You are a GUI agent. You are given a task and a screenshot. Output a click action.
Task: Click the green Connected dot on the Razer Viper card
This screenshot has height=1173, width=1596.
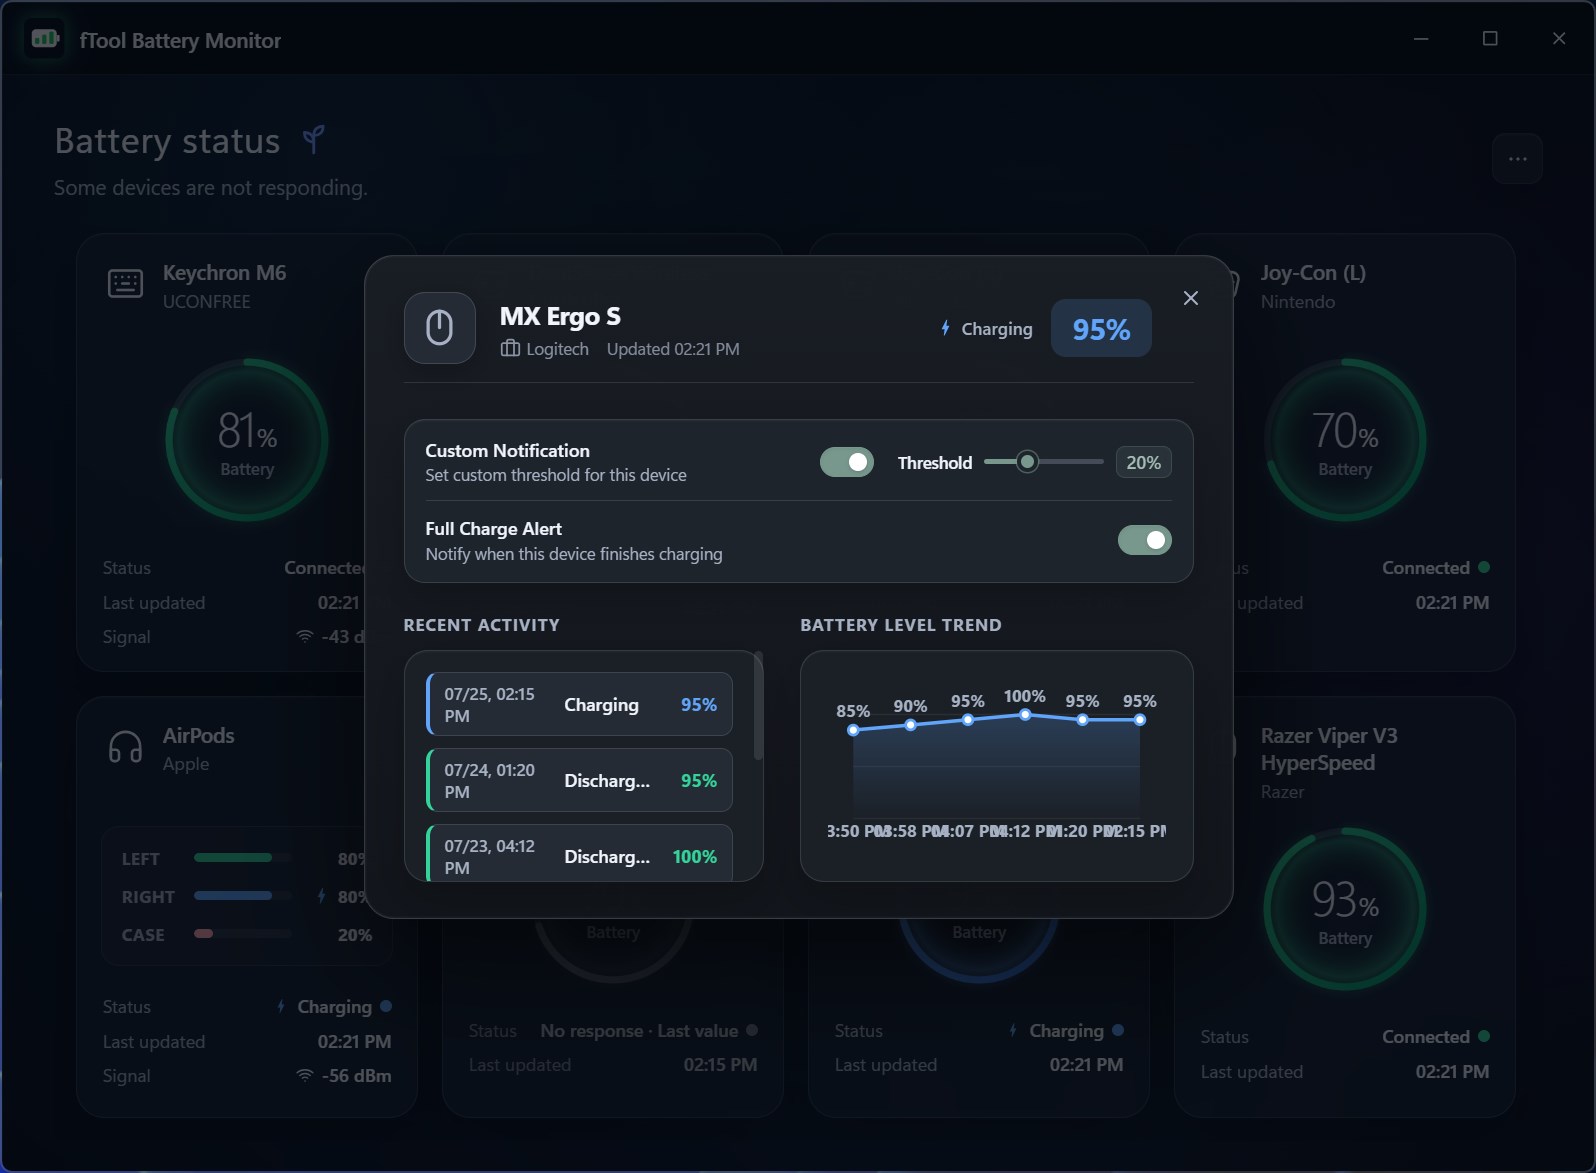[x=1484, y=1036]
